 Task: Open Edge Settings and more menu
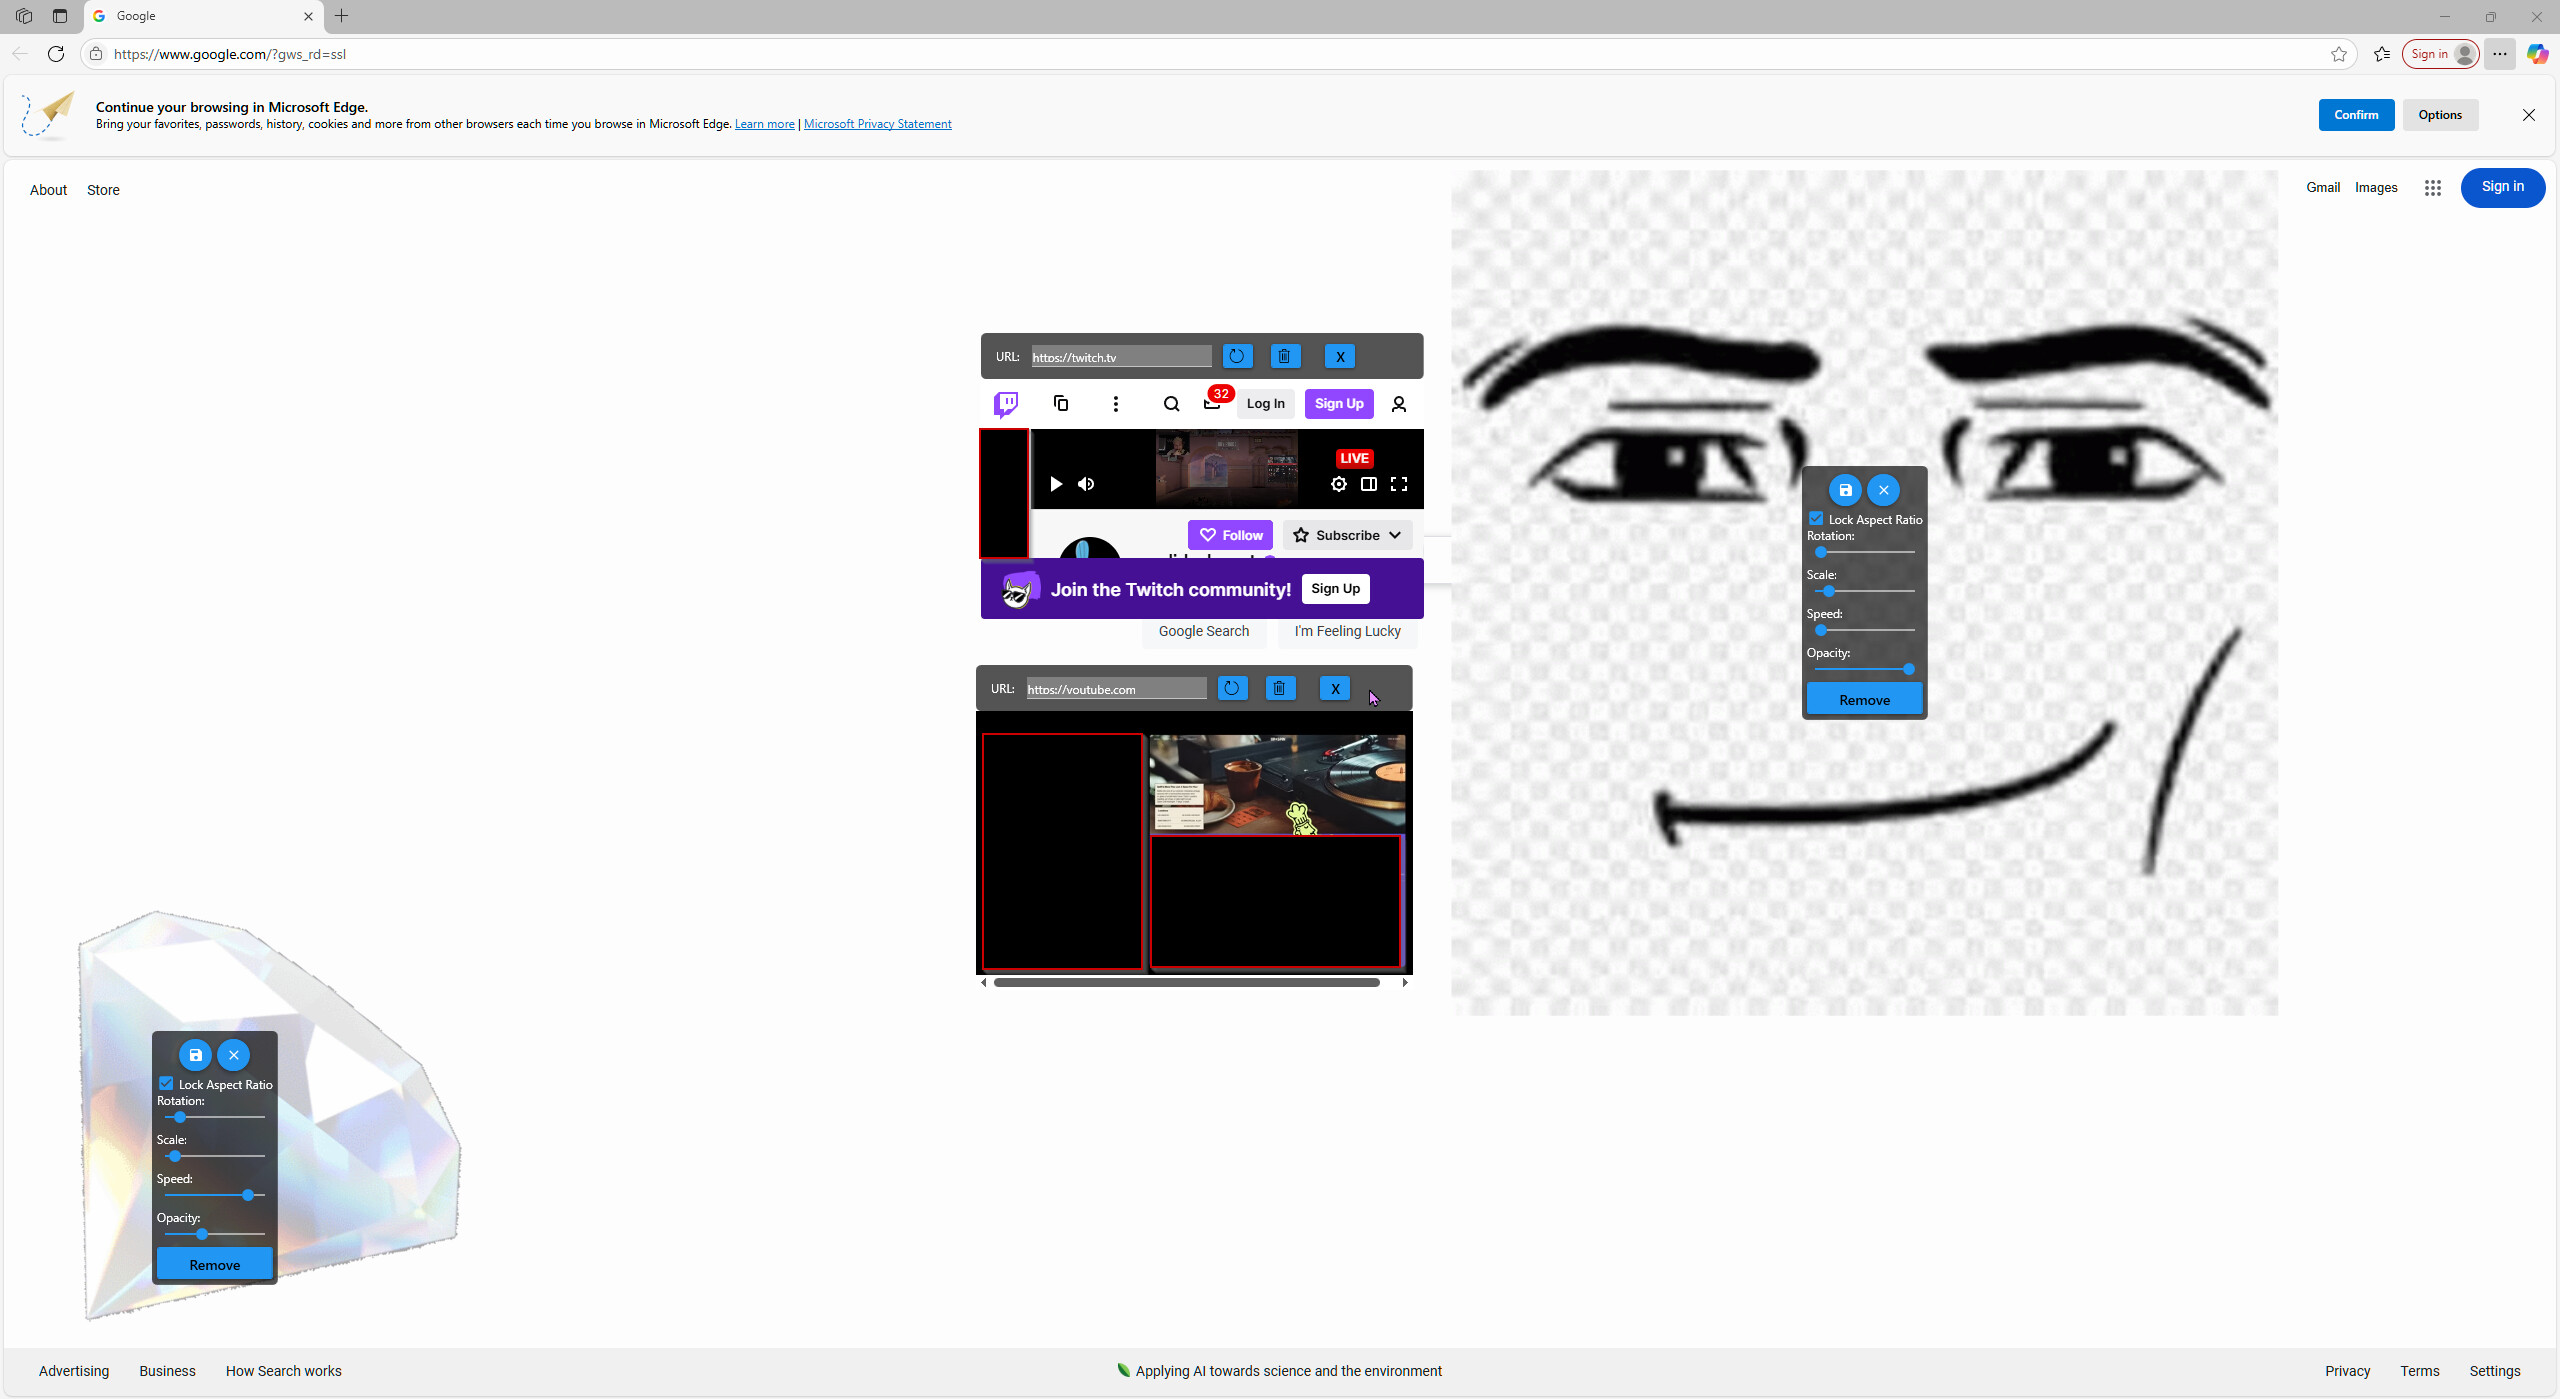coord(2499,54)
